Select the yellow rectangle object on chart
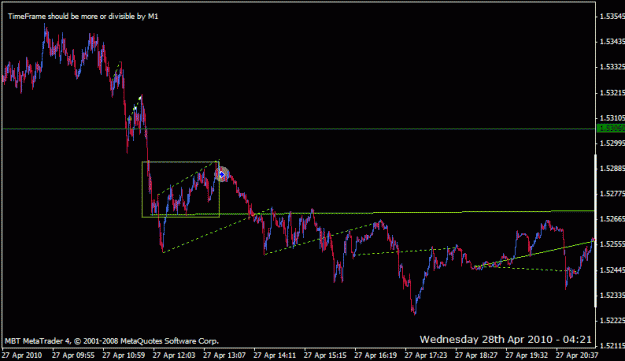The image size is (625, 361). coord(181,189)
